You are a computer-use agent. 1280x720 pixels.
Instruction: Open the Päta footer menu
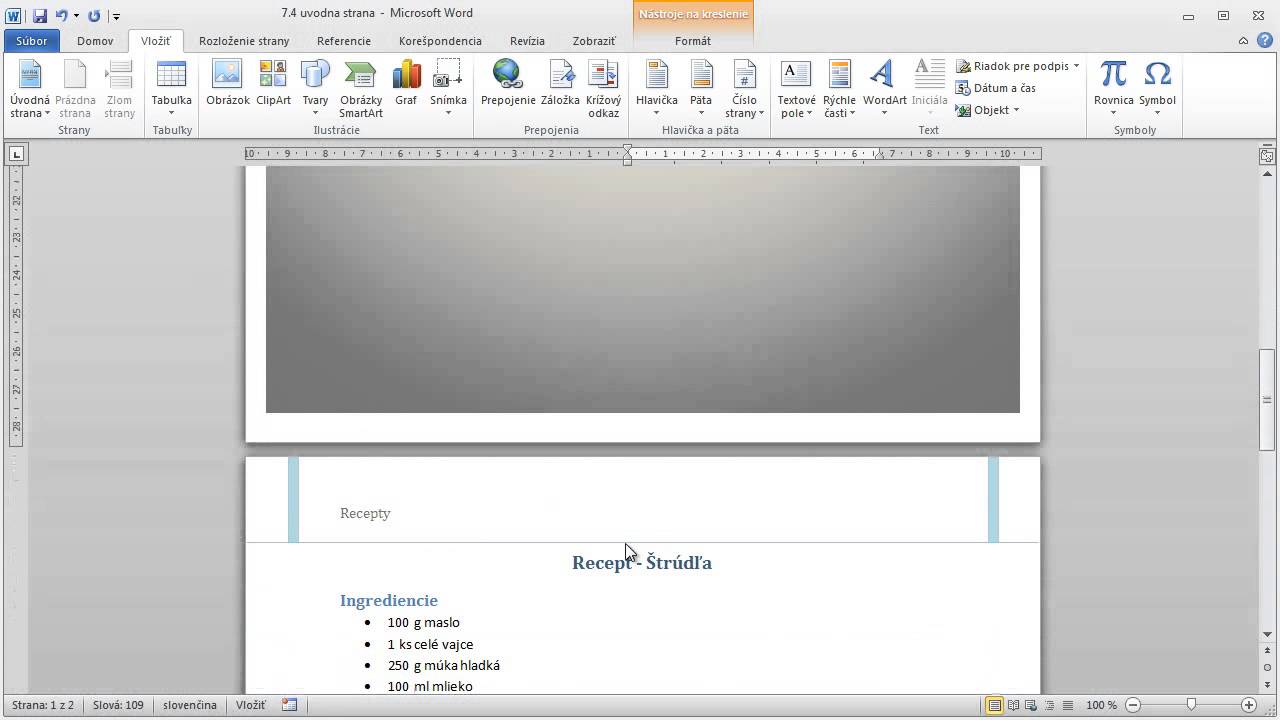(701, 89)
